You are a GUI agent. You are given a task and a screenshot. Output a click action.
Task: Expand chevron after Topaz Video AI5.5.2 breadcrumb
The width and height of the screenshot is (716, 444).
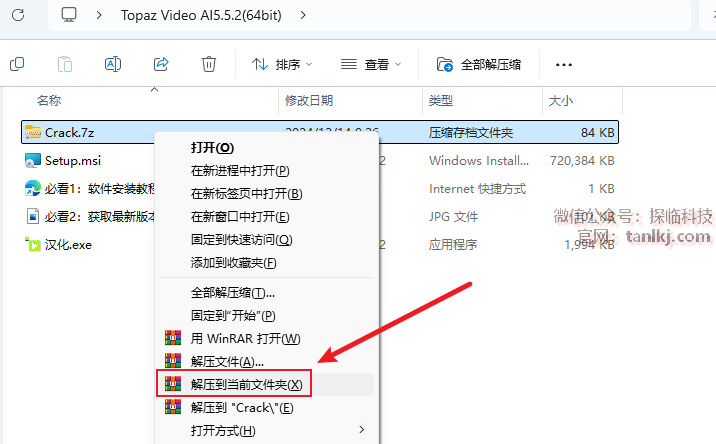(303, 15)
